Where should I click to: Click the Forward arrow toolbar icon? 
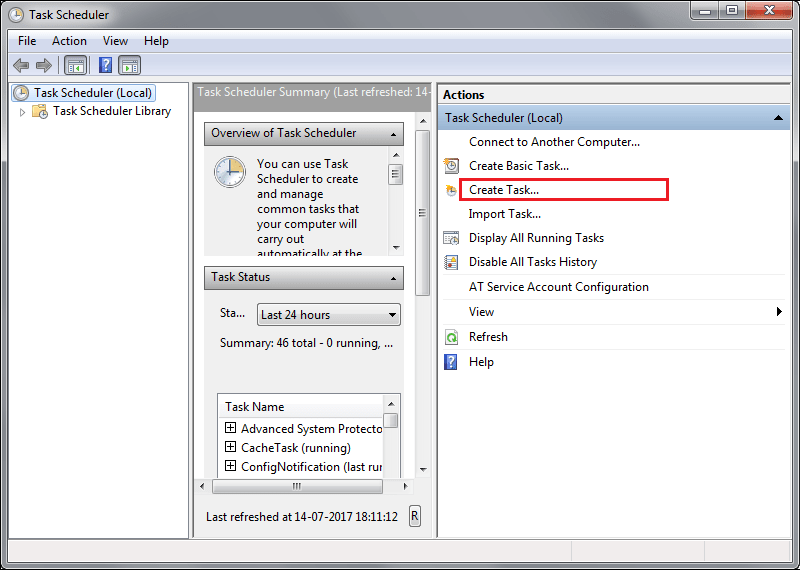pyautogui.click(x=44, y=65)
